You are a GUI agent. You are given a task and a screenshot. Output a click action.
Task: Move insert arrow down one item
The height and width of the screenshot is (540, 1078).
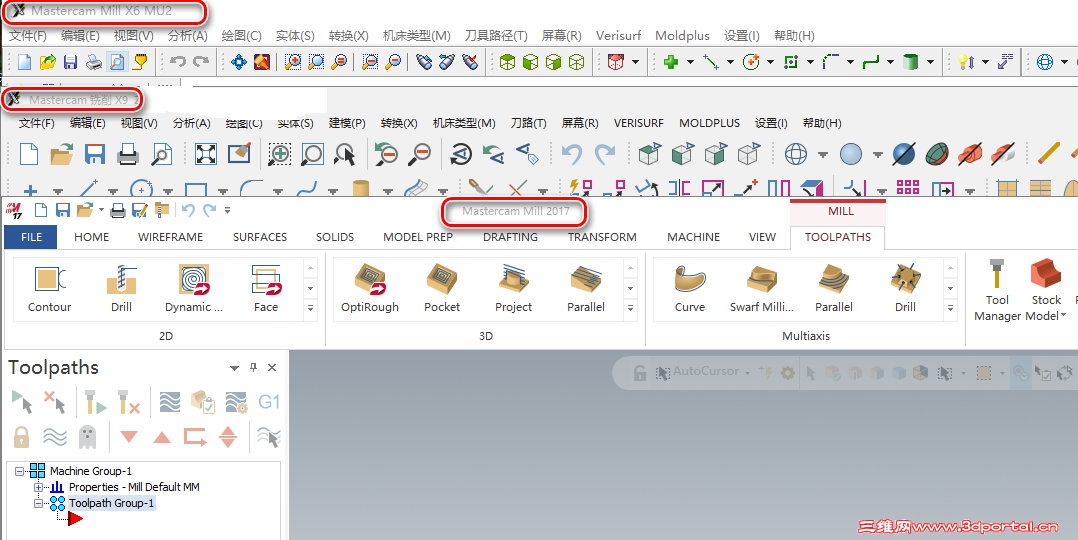tap(129, 436)
